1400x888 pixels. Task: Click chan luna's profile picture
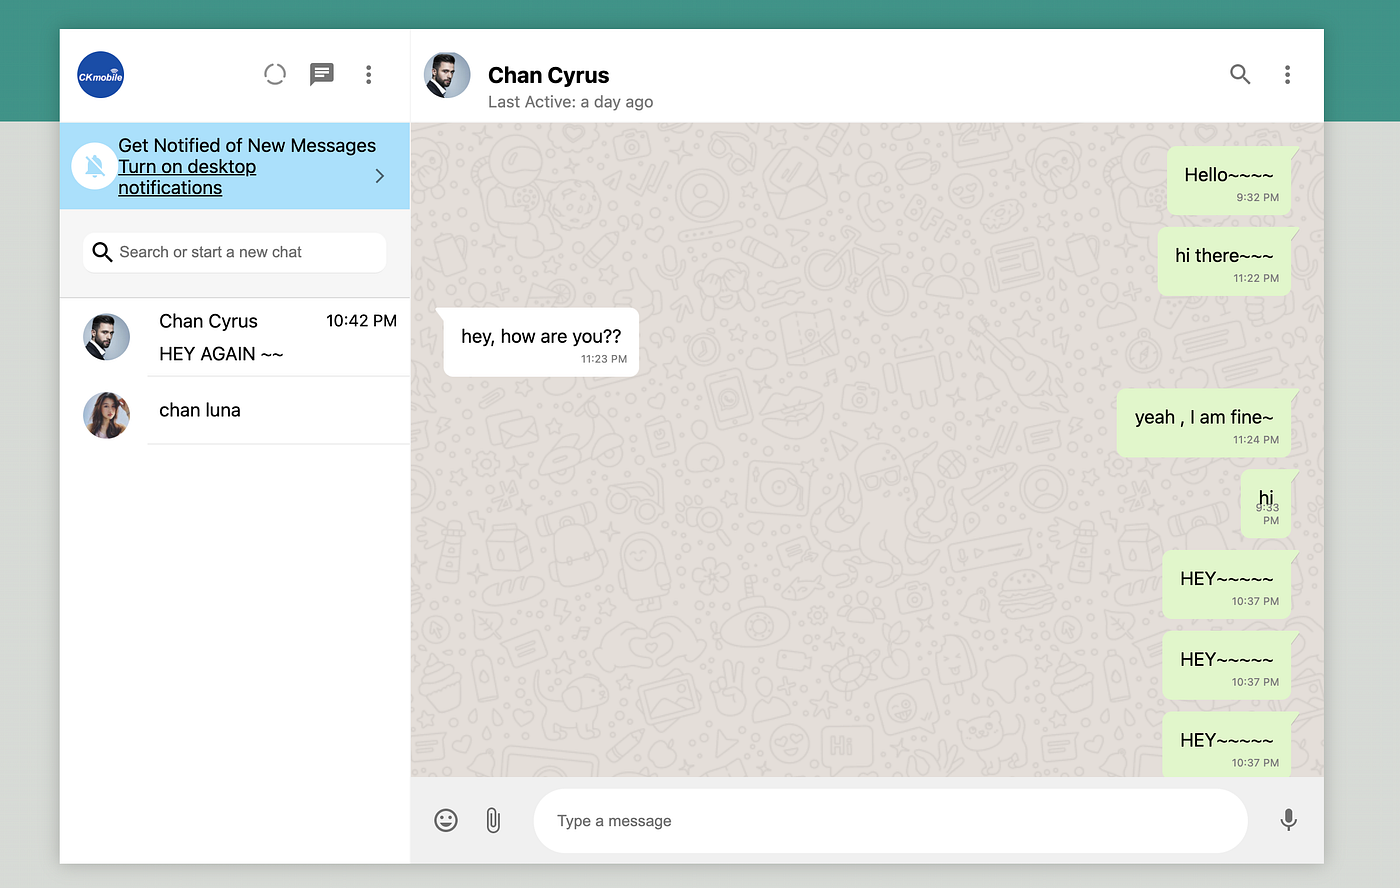click(x=106, y=415)
